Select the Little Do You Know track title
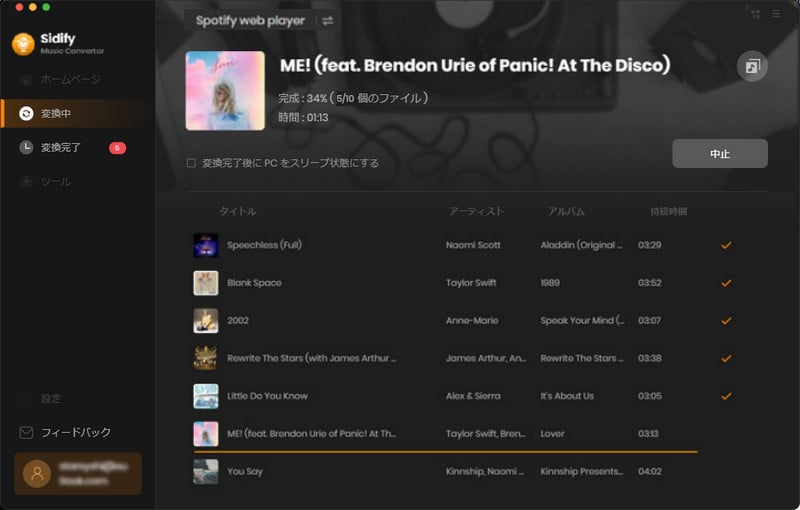The width and height of the screenshot is (800, 510). [267, 396]
